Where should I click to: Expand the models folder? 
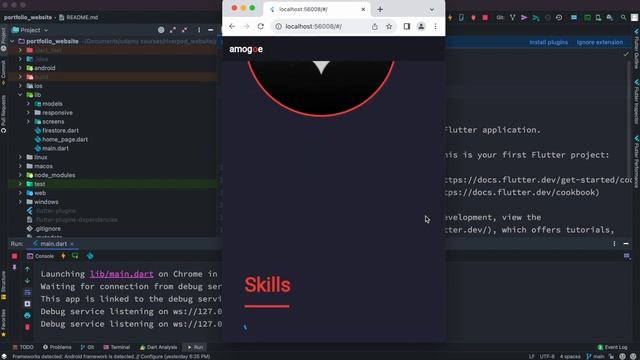click(x=28, y=104)
